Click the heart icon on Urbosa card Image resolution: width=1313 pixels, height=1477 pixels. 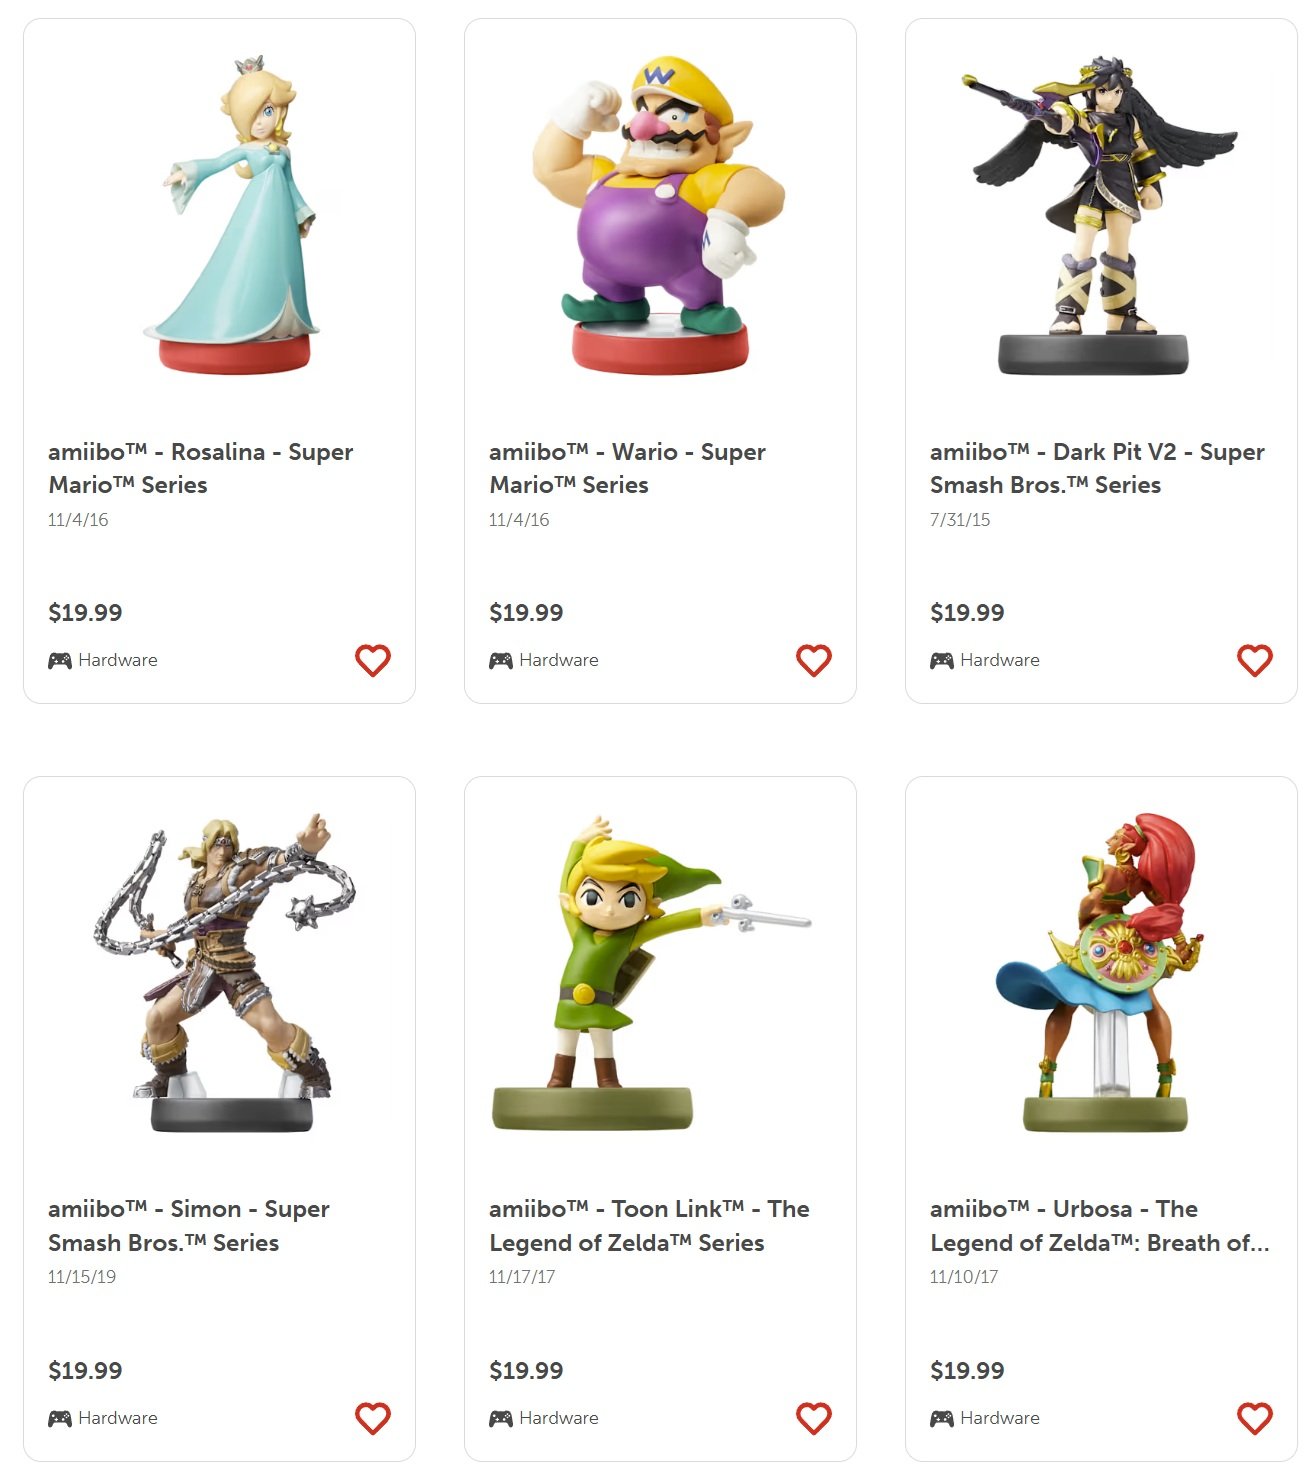tap(1255, 1418)
